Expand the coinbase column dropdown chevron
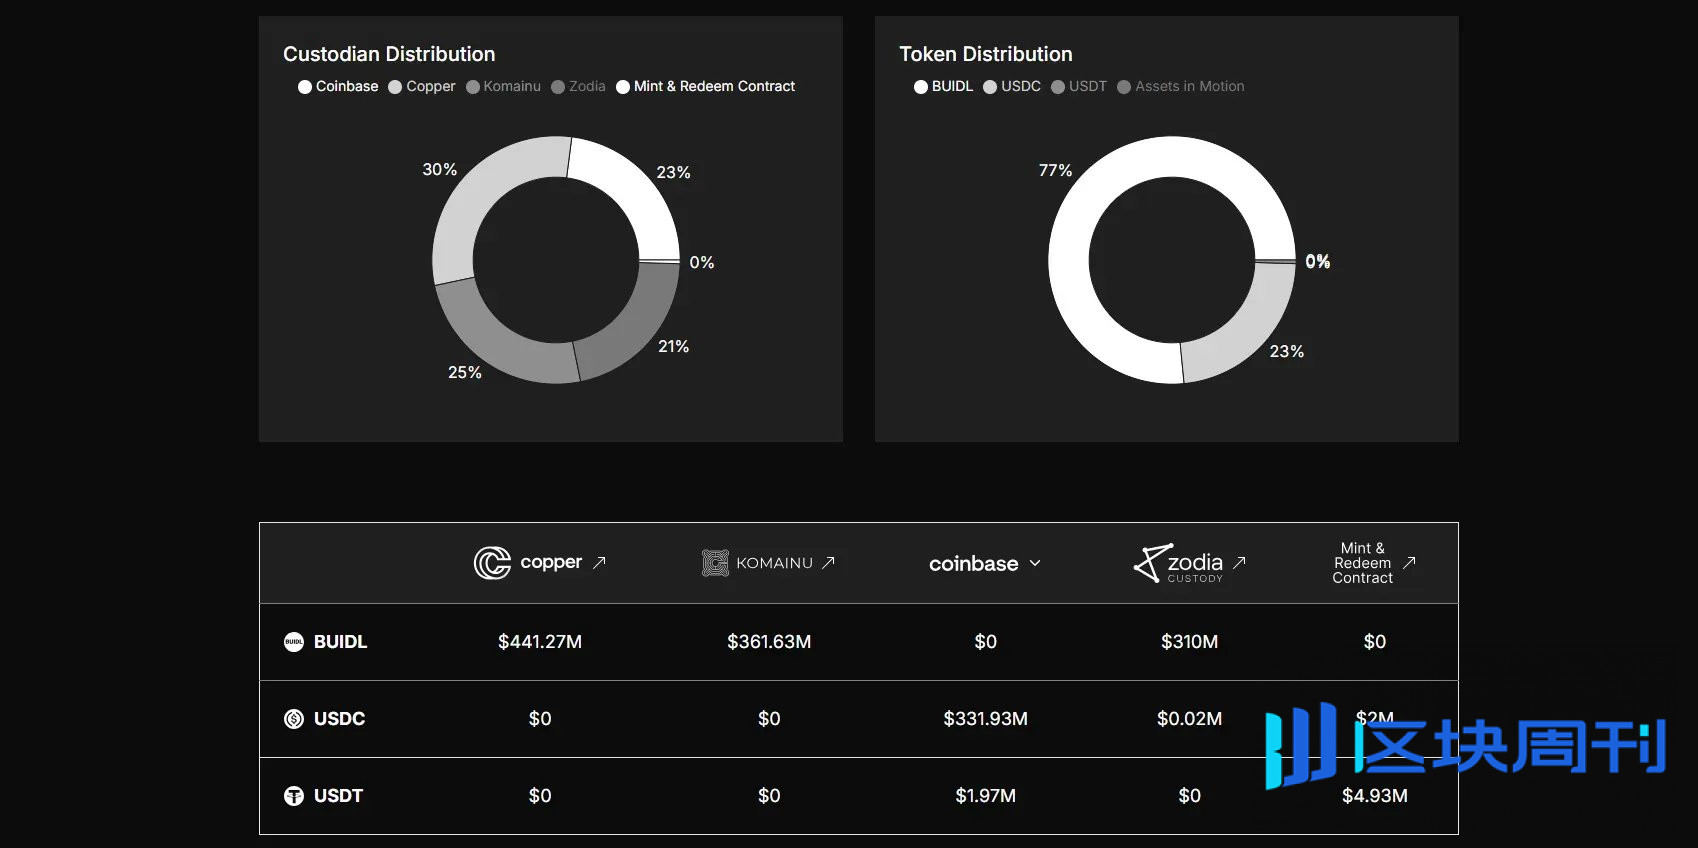Screen dimensions: 1698x848 click(1035, 563)
